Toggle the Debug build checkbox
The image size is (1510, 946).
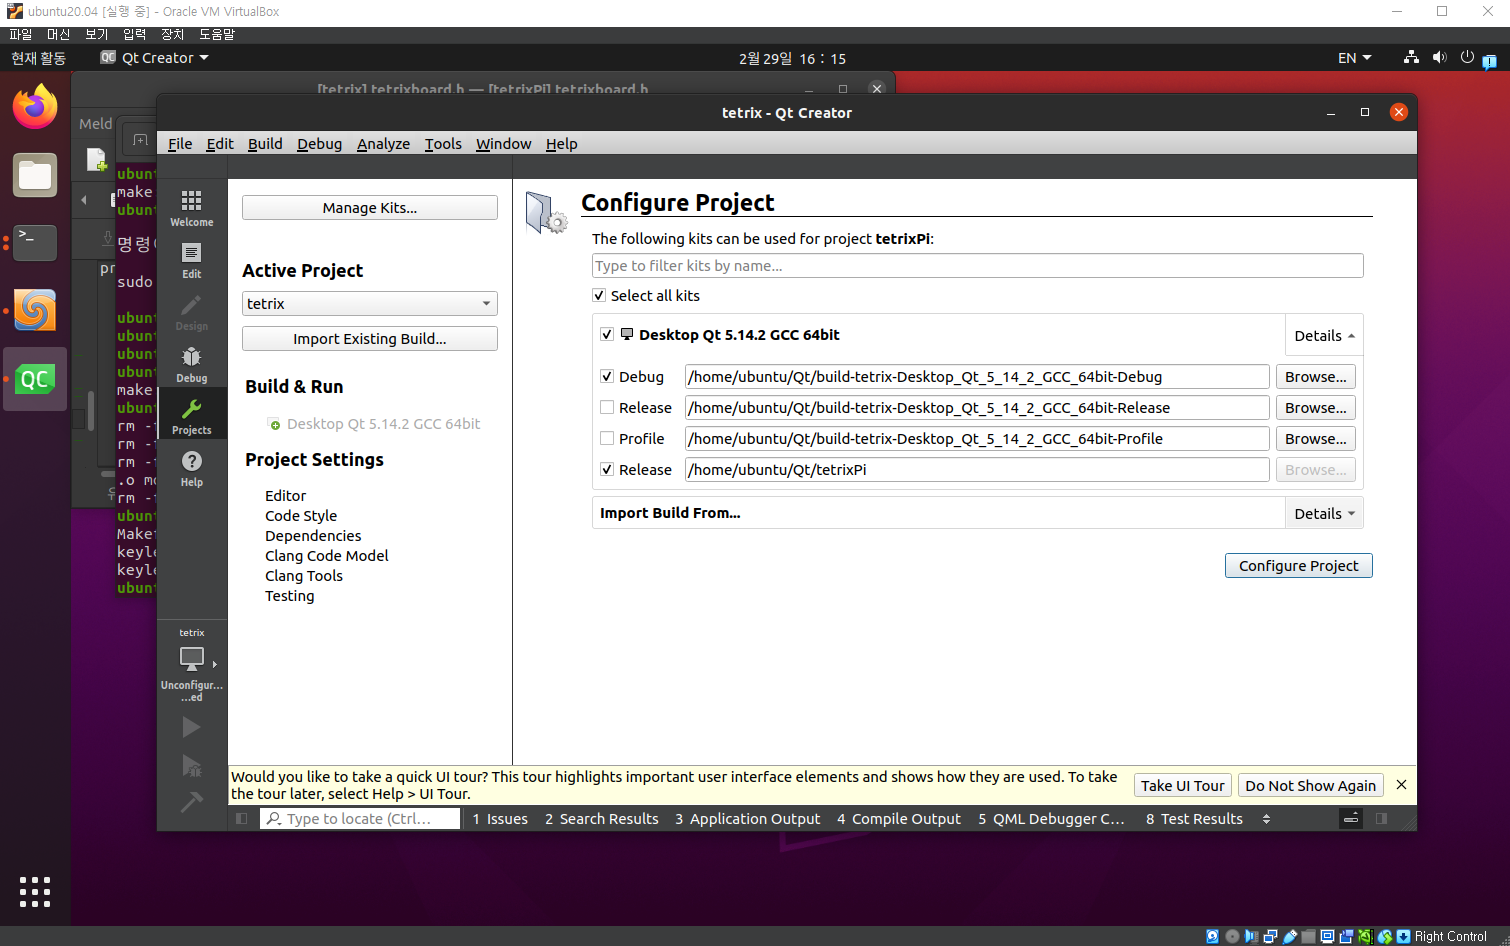pyautogui.click(x=607, y=376)
